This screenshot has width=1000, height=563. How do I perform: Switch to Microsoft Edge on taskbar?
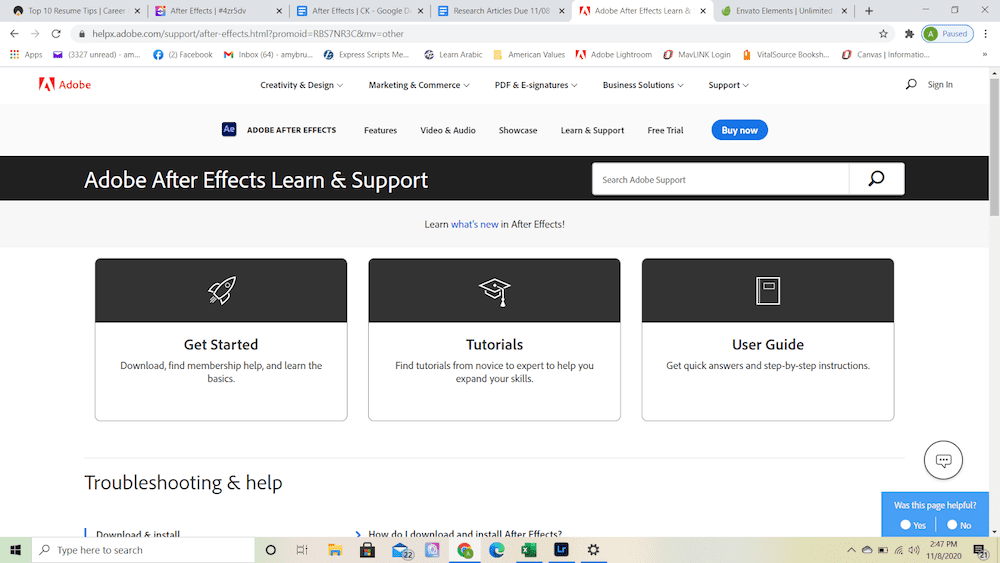pos(497,550)
